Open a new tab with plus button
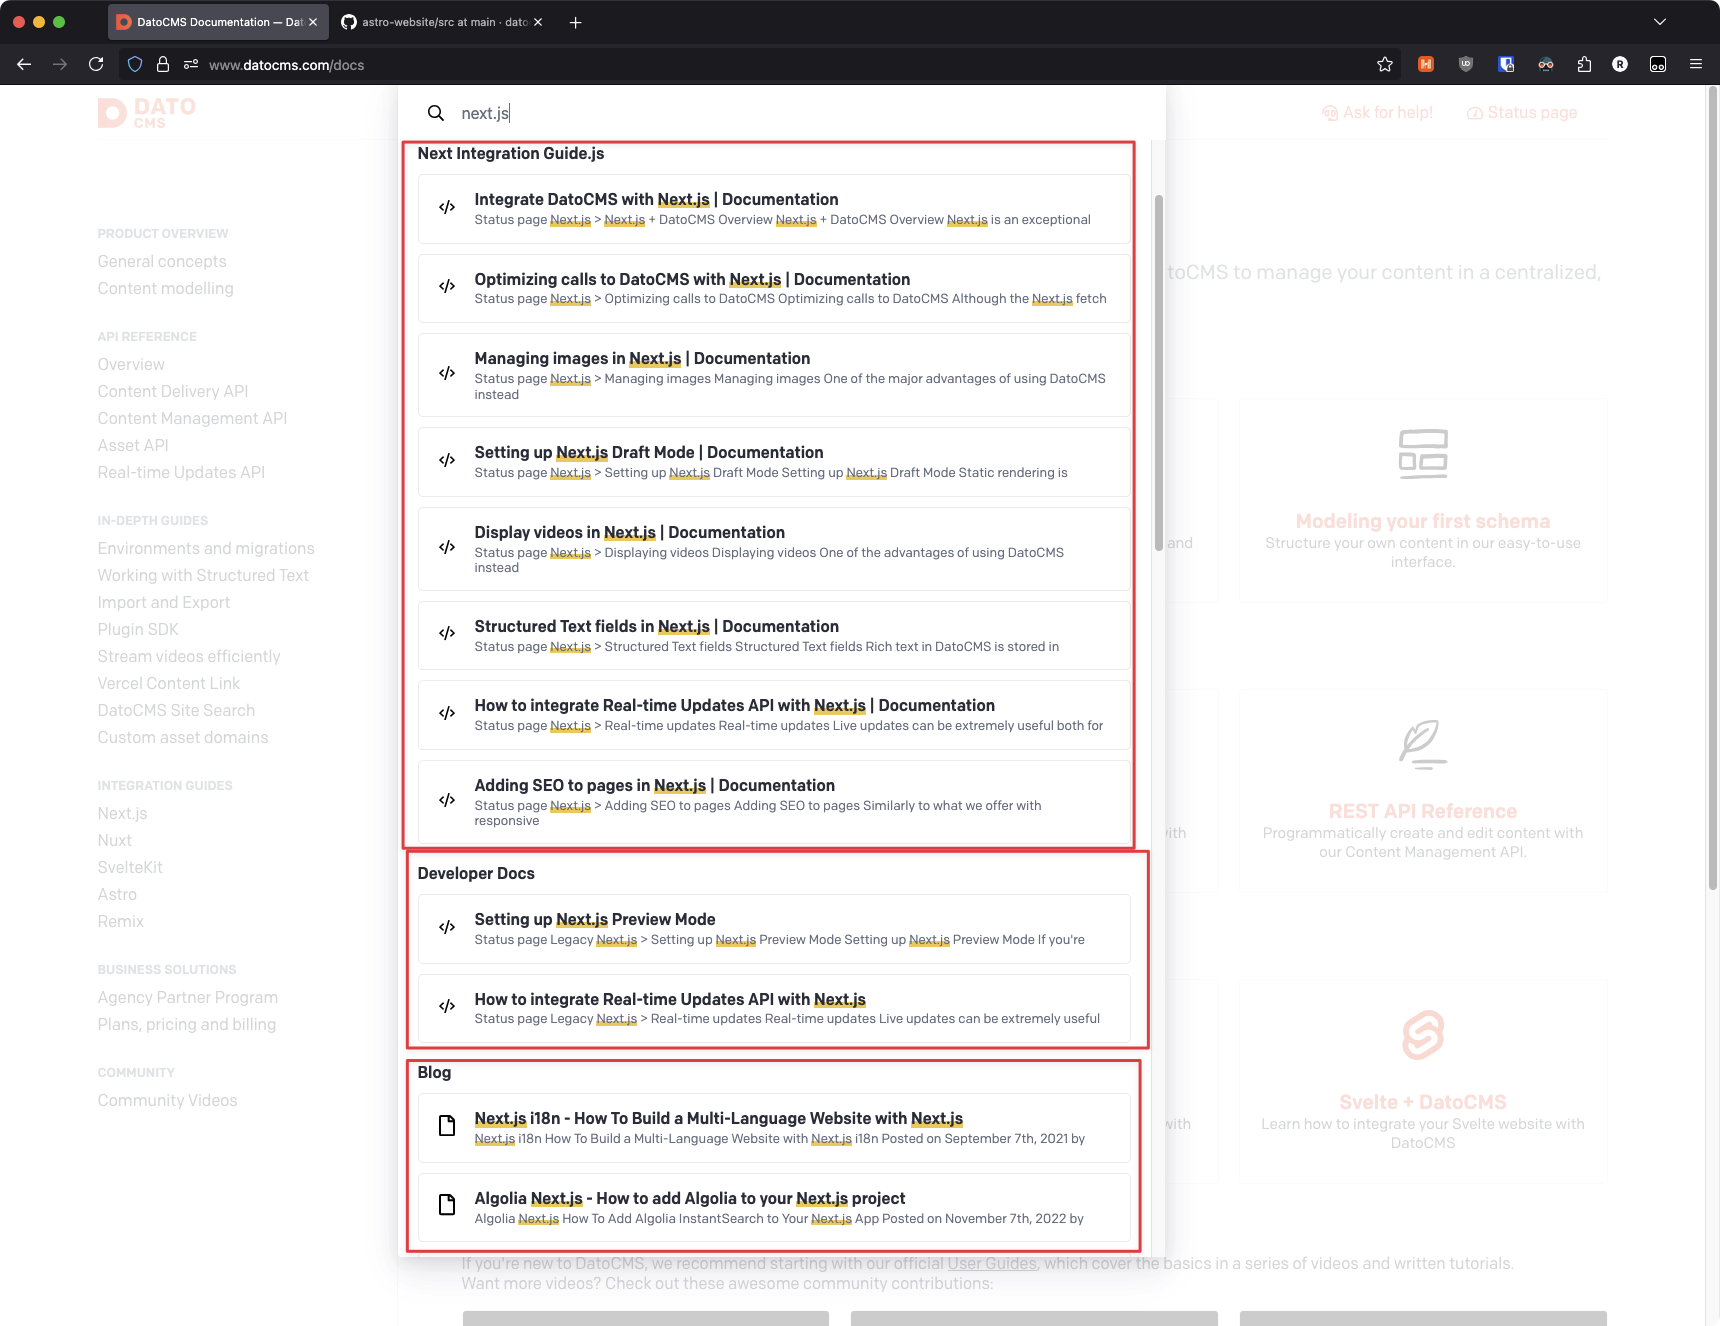 (576, 22)
